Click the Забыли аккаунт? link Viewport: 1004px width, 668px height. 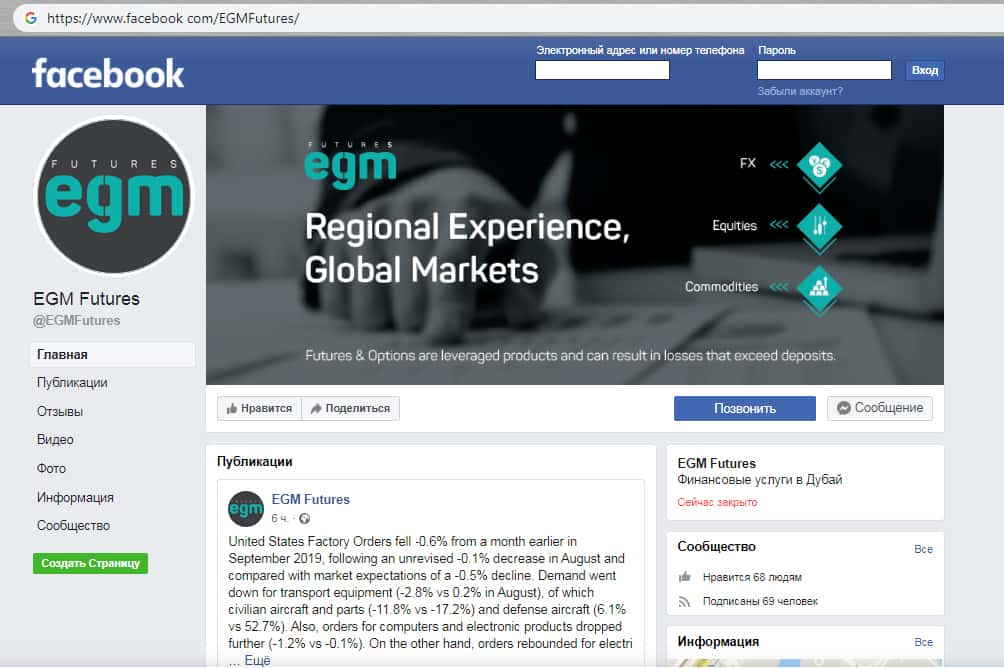[x=800, y=92]
